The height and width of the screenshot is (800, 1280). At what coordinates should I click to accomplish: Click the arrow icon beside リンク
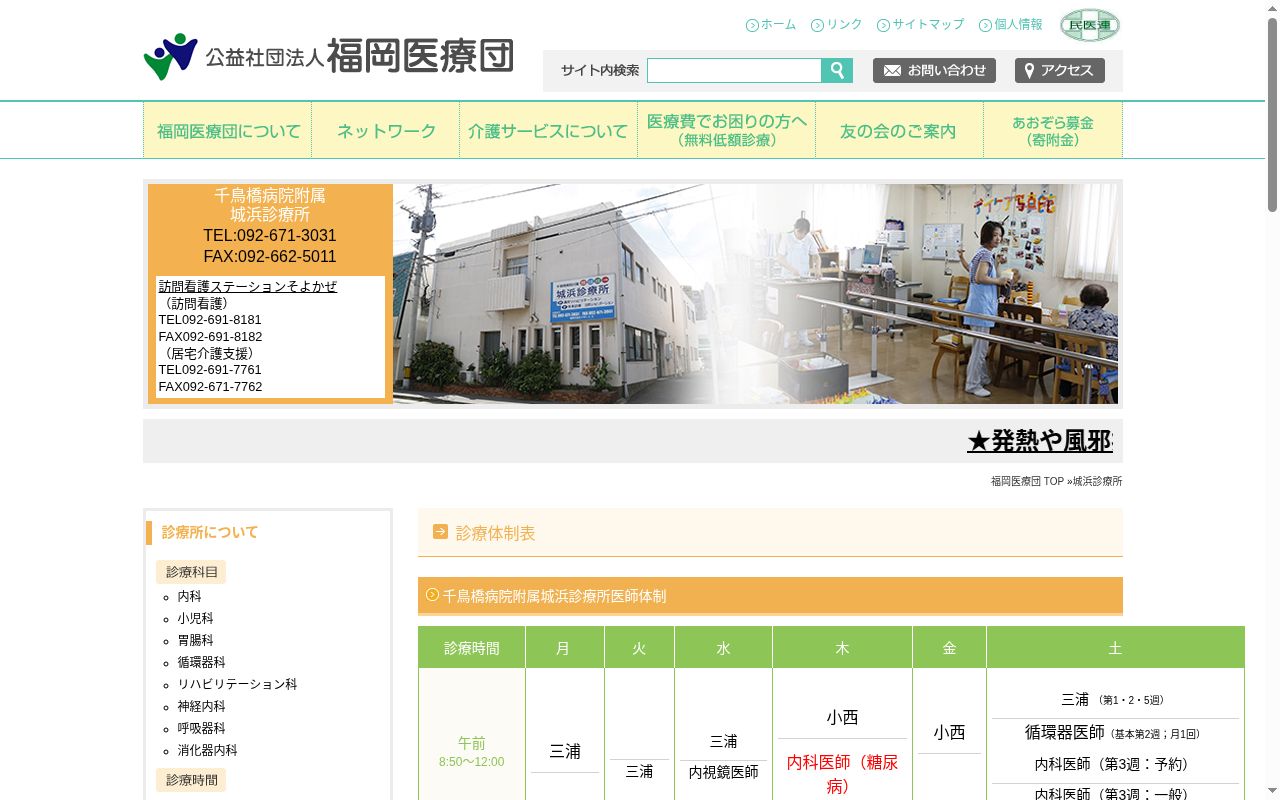(x=817, y=25)
